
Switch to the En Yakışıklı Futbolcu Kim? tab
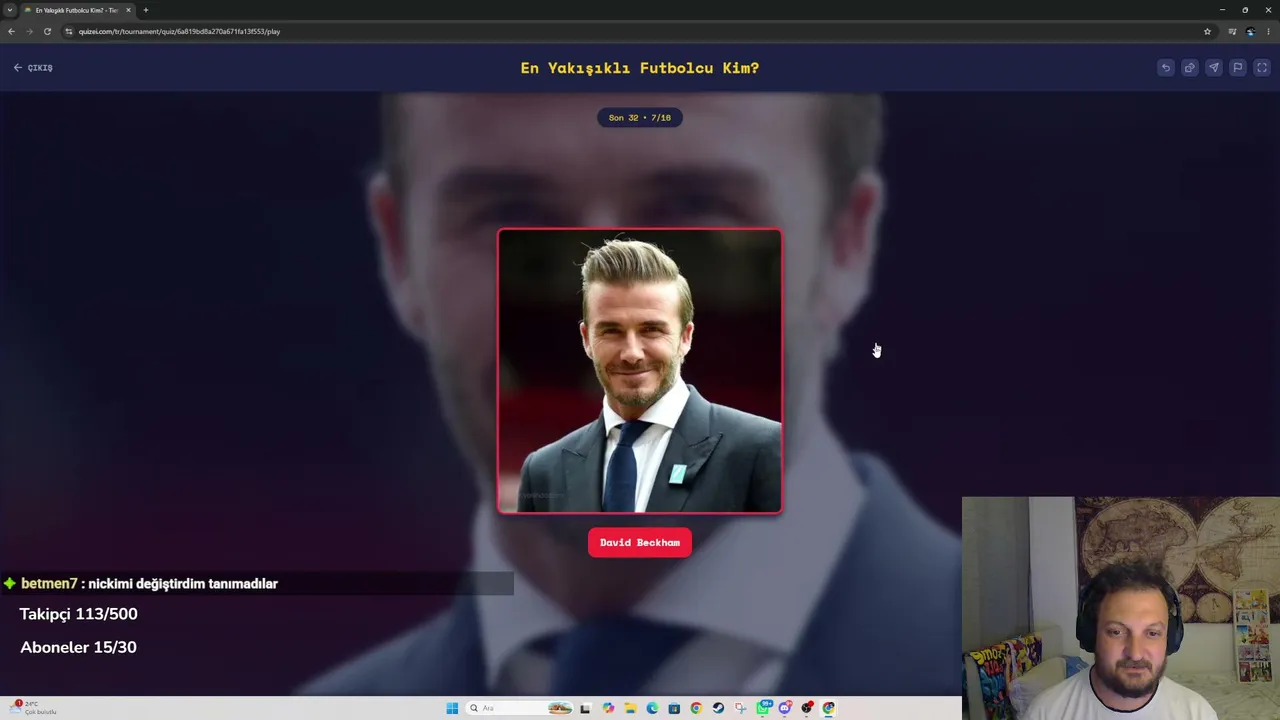coord(77,10)
